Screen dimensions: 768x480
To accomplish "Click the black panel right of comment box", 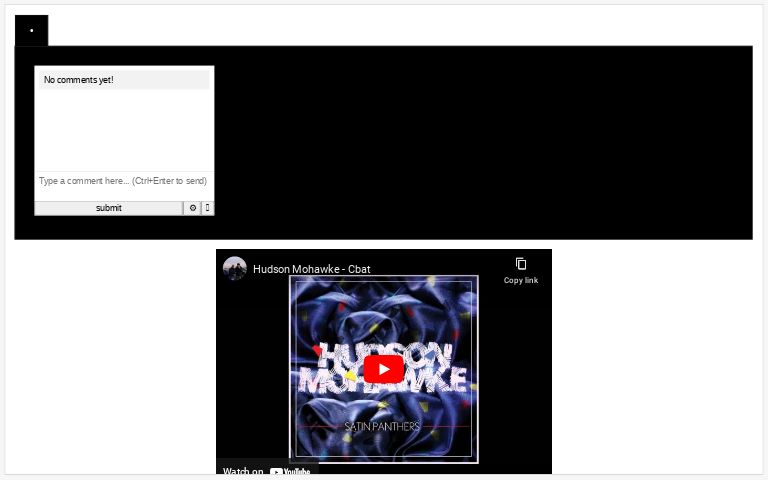I will pyautogui.click(x=480, y=140).
